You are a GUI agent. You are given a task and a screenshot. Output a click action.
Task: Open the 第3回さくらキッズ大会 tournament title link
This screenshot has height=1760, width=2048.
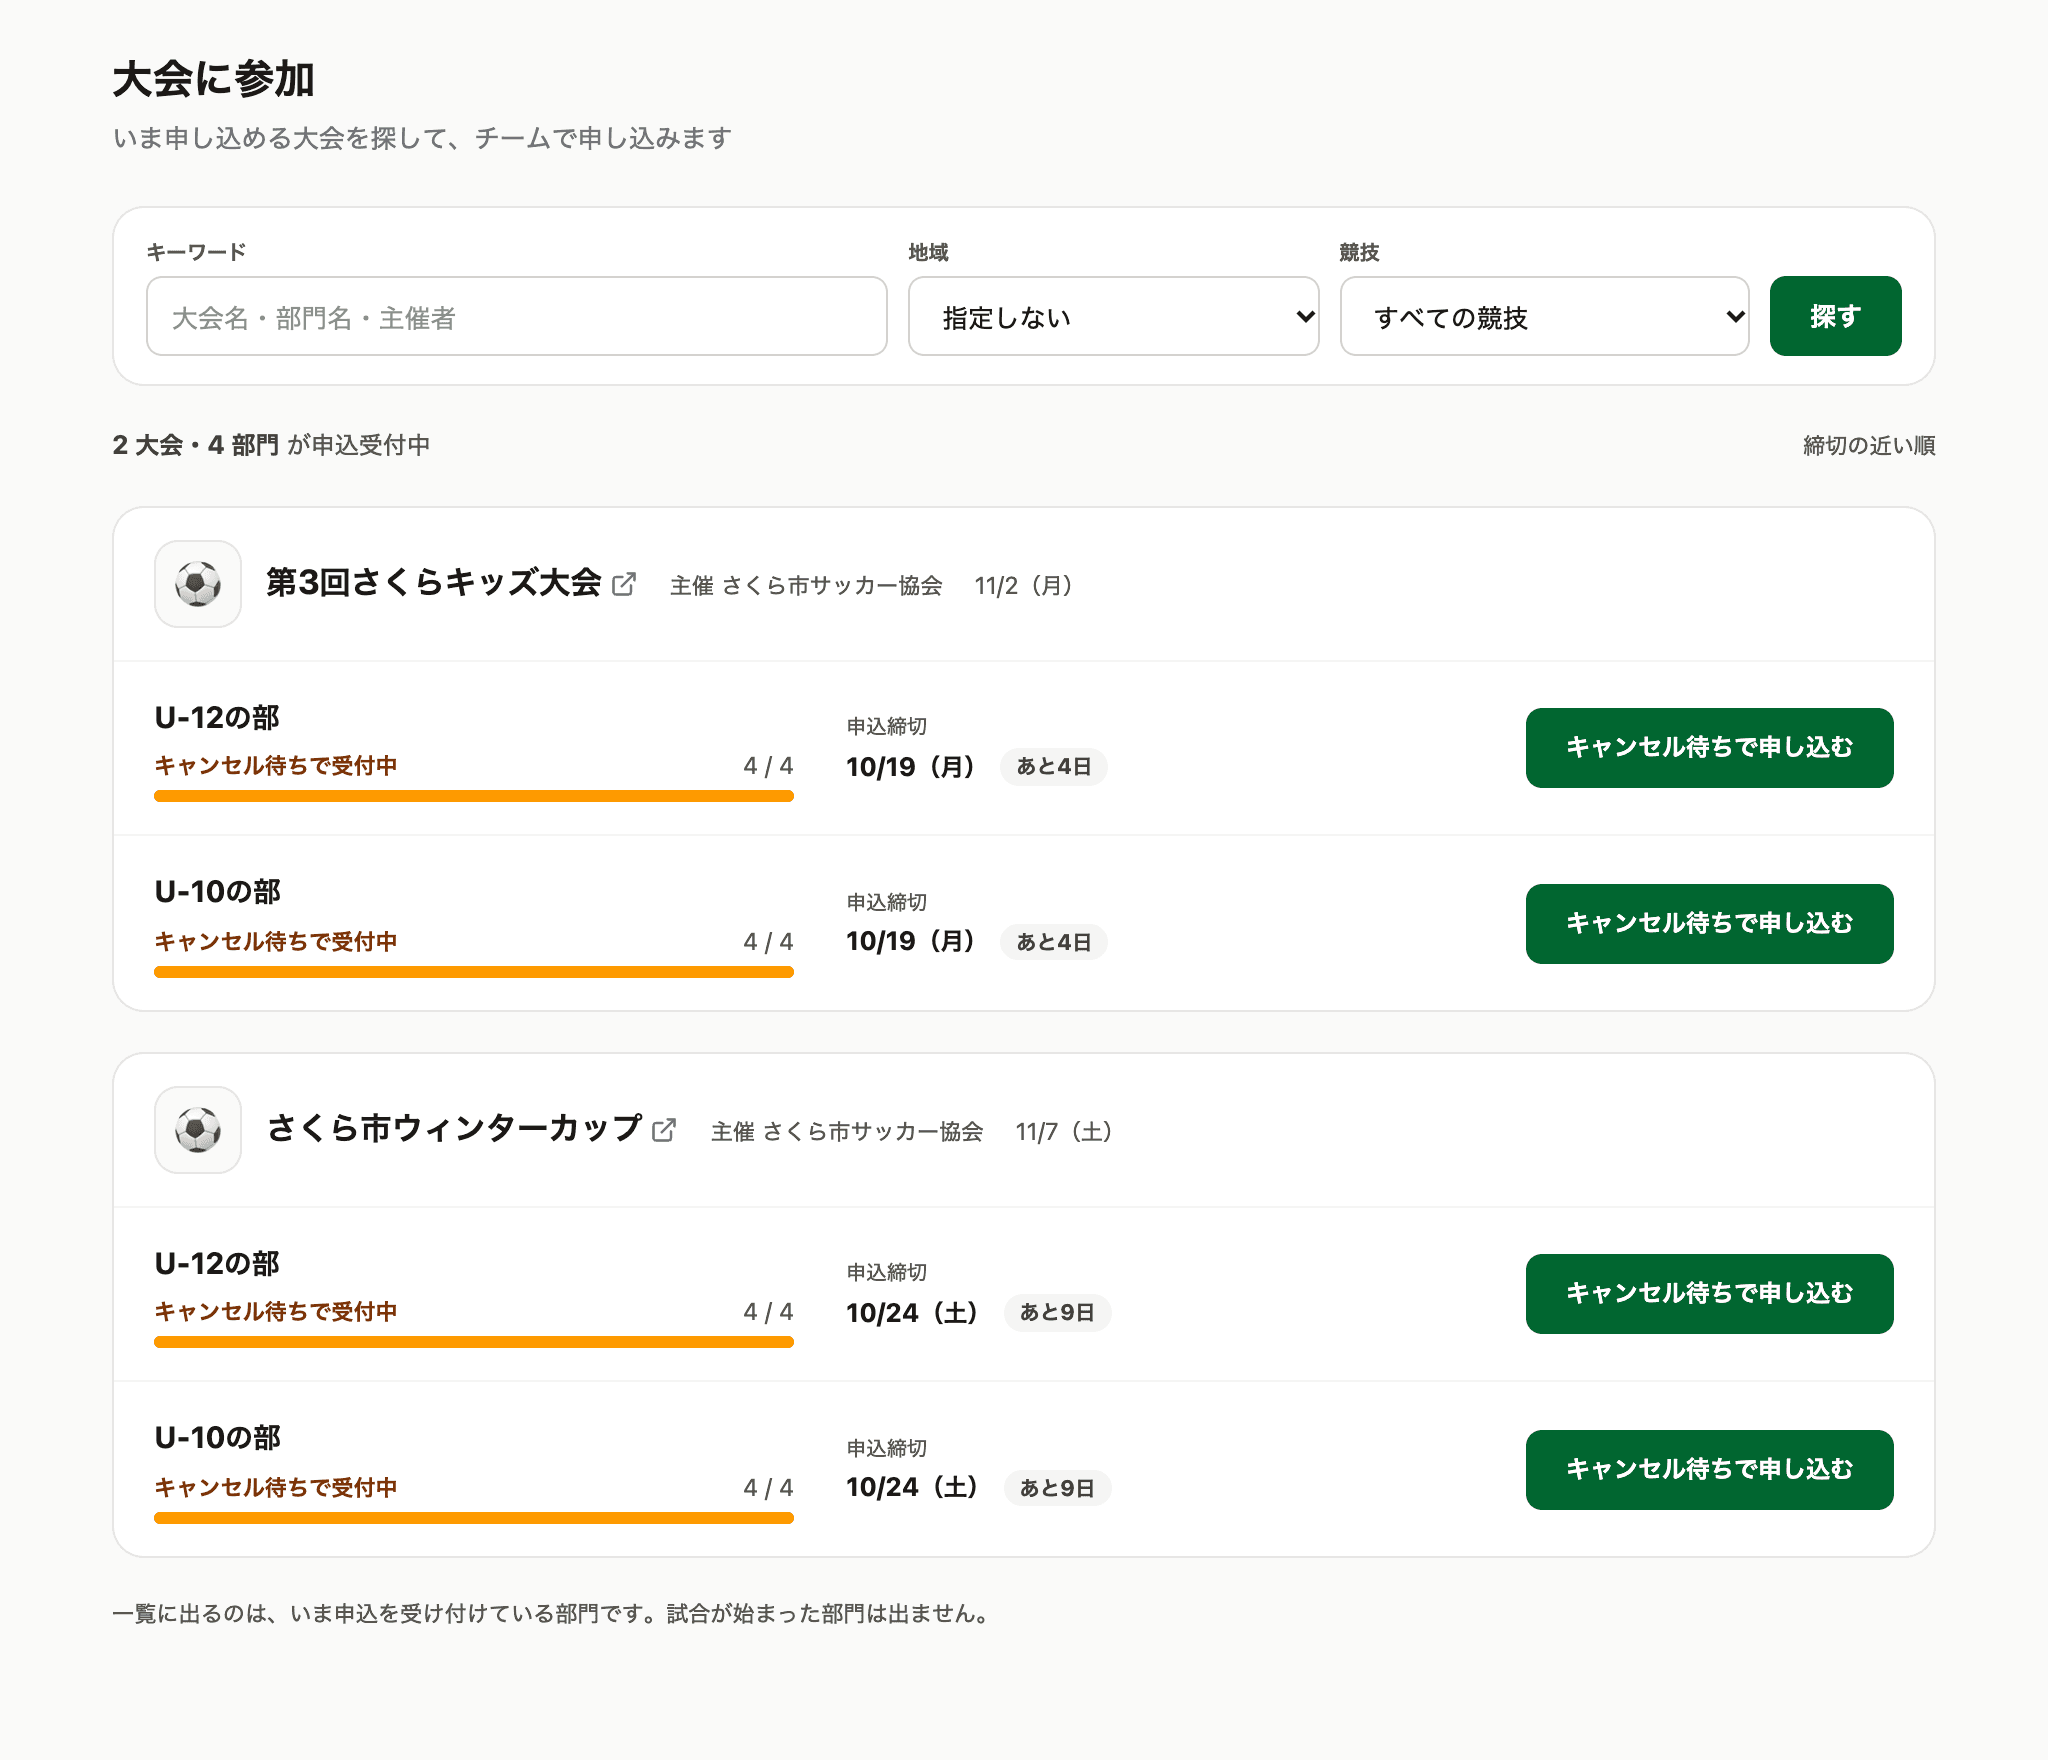tap(433, 583)
